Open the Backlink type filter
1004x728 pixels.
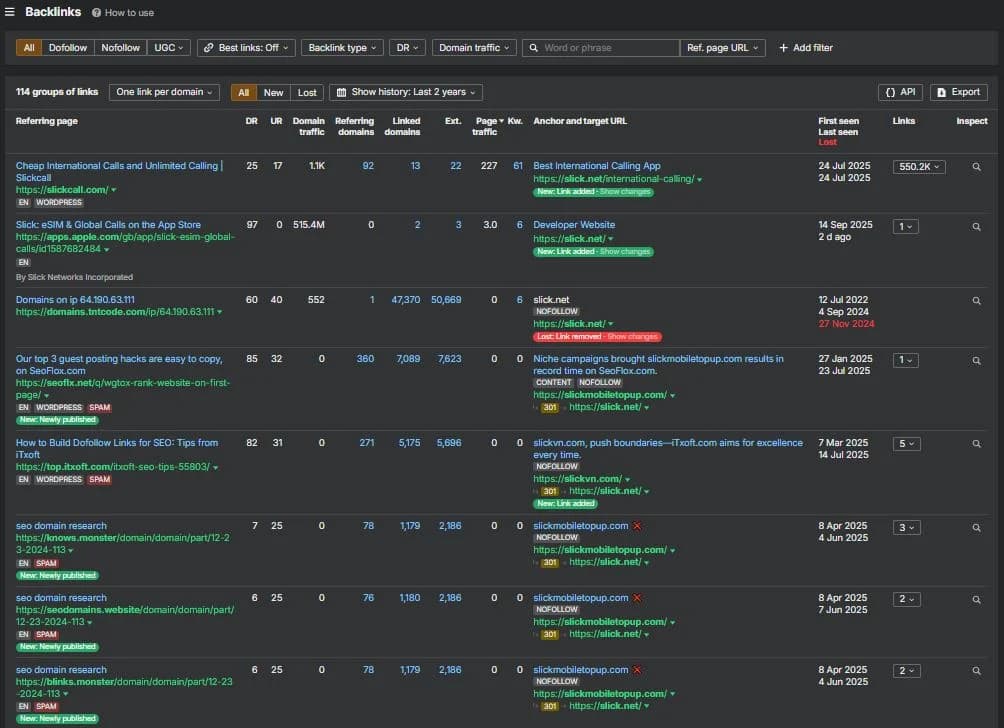point(343,48)
